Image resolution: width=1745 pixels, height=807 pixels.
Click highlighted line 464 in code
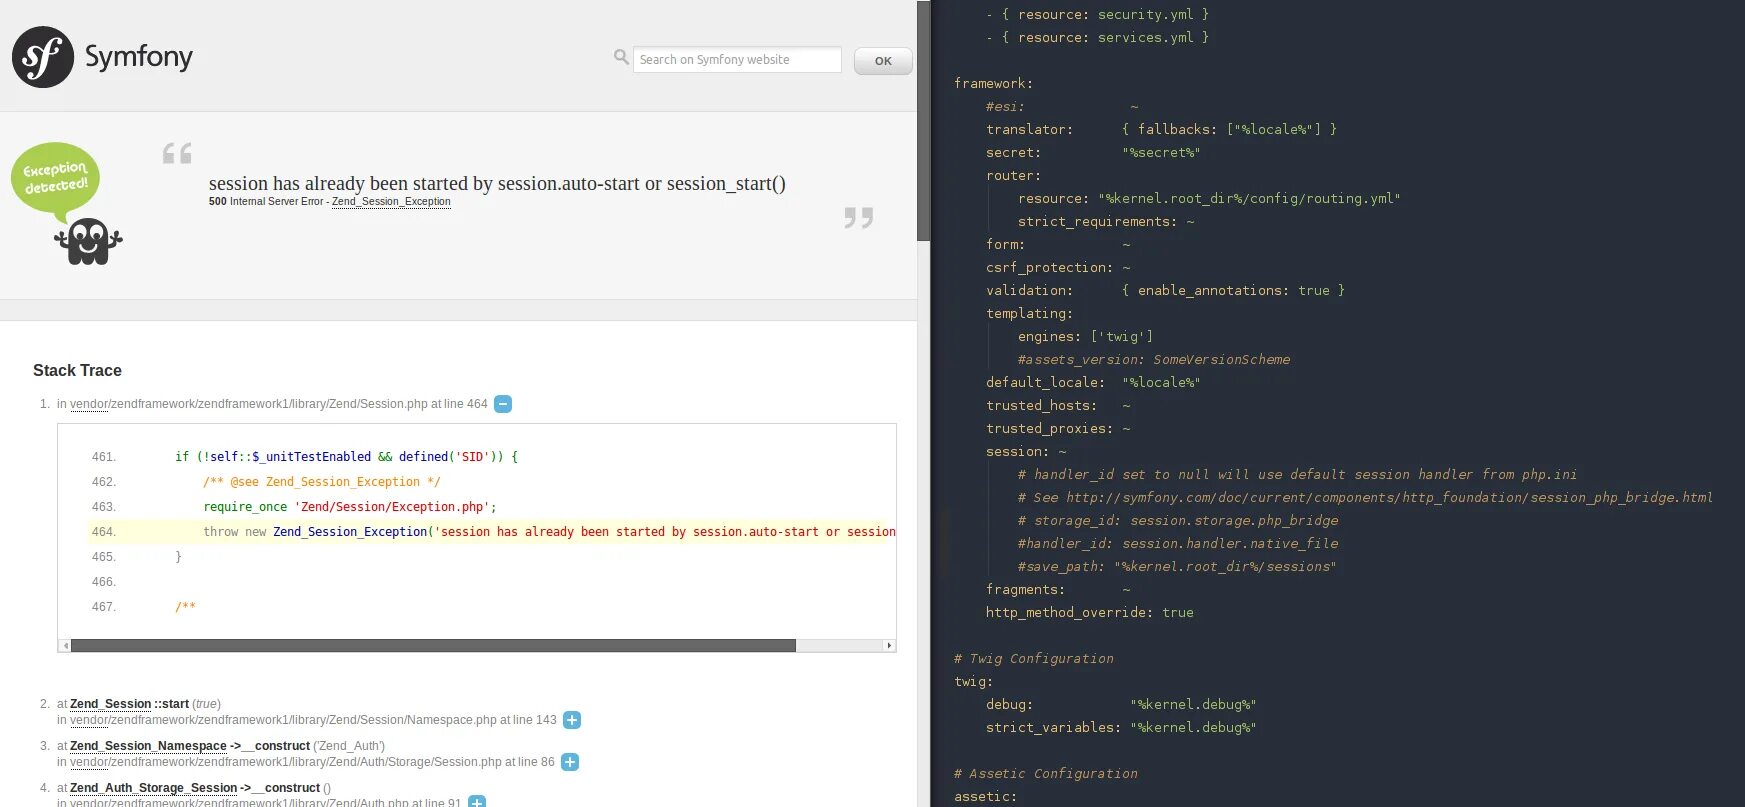(491, 532)
